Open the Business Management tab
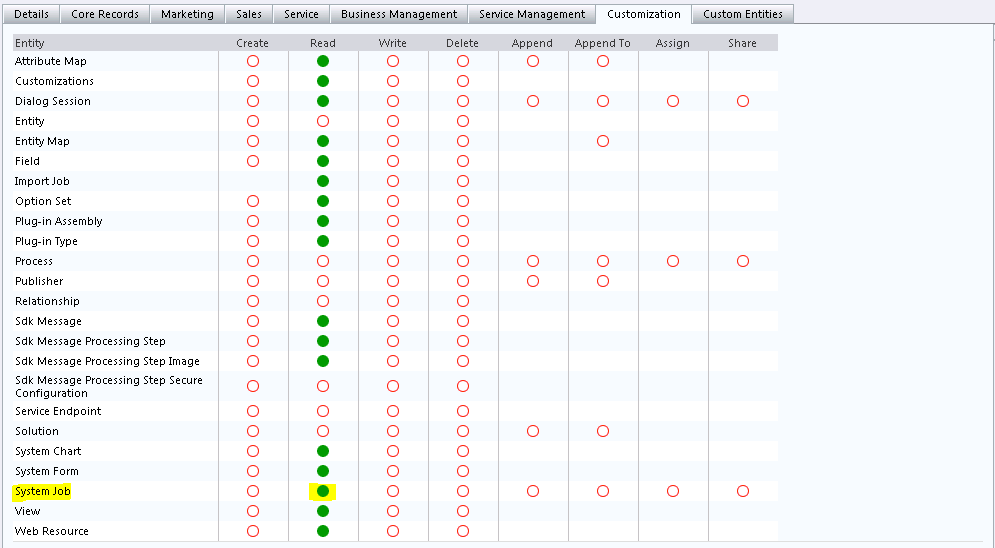 coord(399,14)
